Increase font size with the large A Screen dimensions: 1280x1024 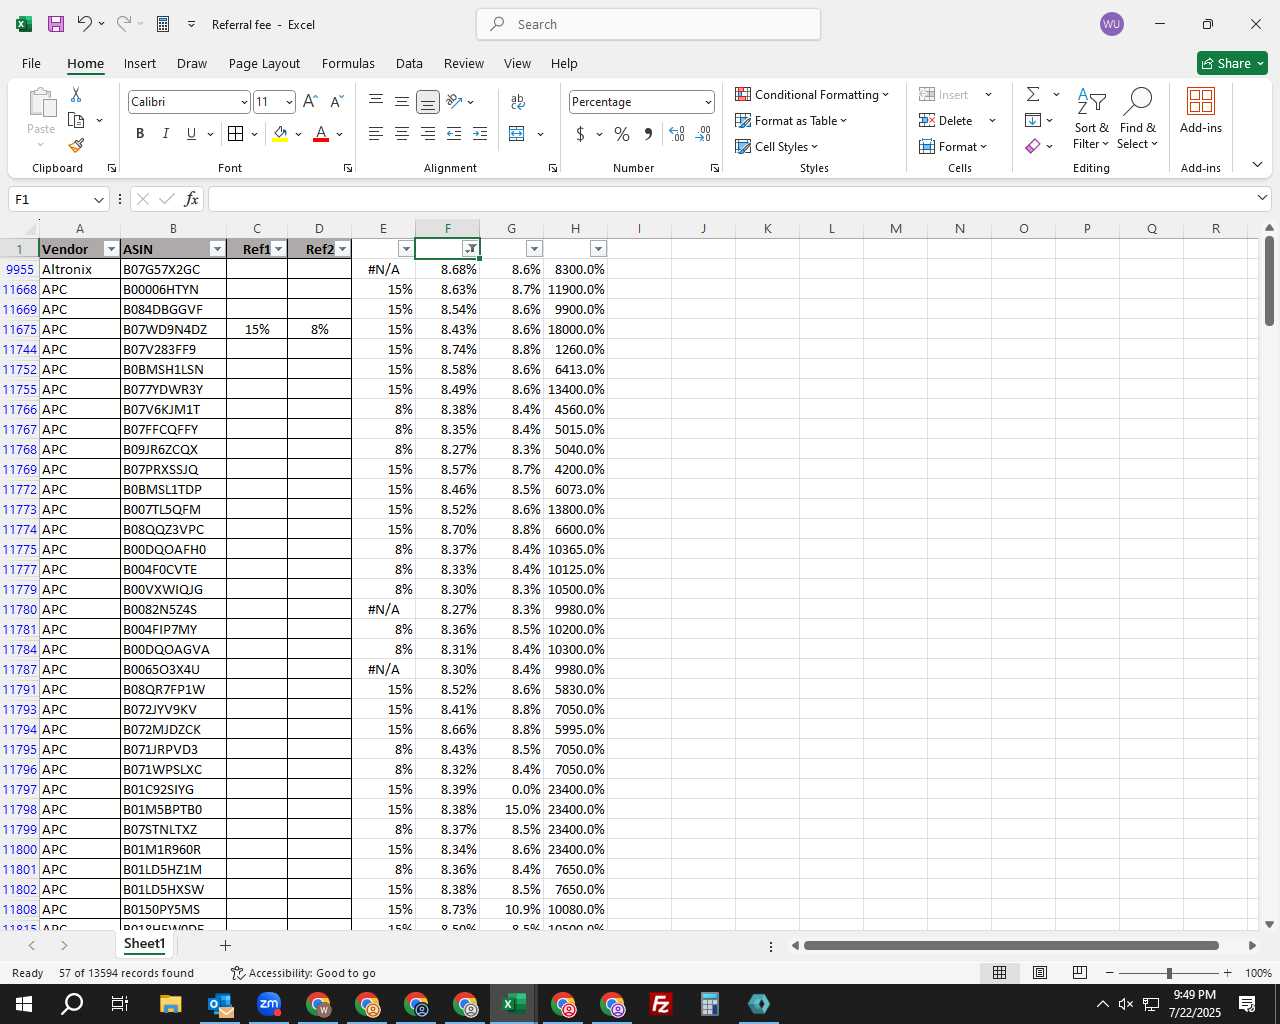tap(310, 101)
